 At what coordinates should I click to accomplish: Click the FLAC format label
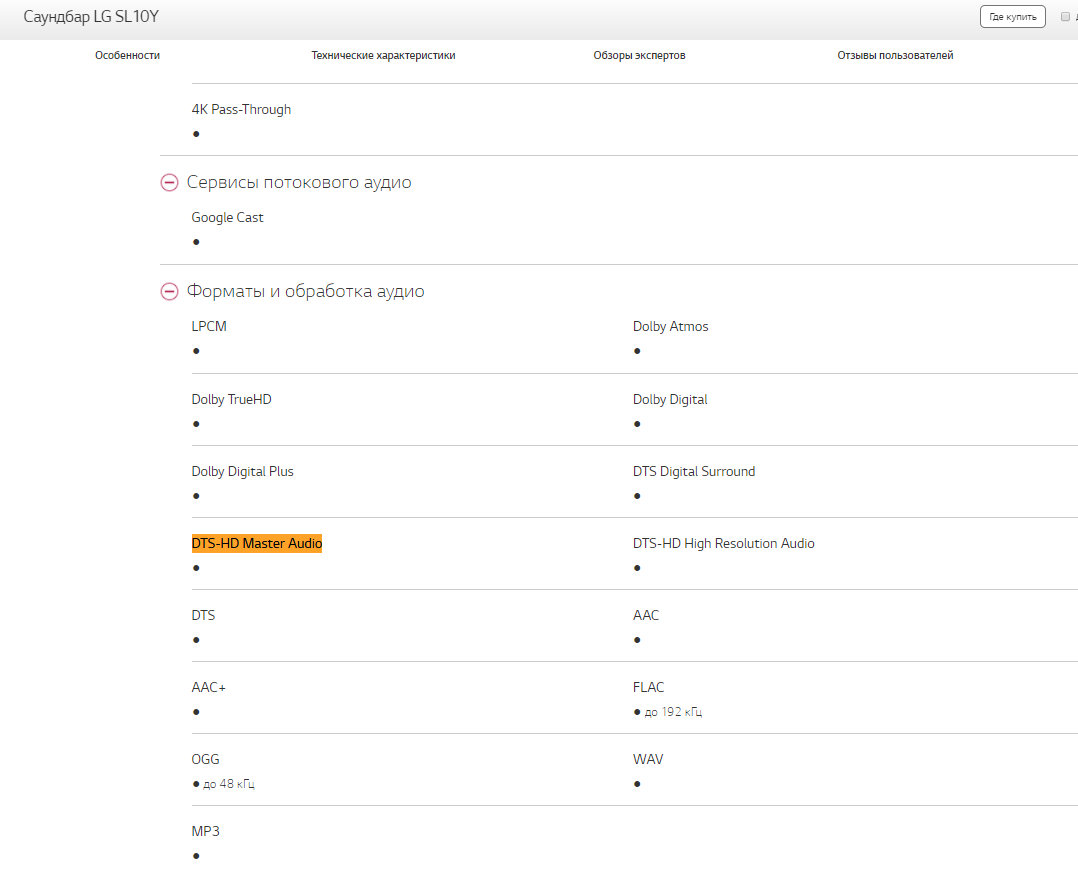[648, 688]
